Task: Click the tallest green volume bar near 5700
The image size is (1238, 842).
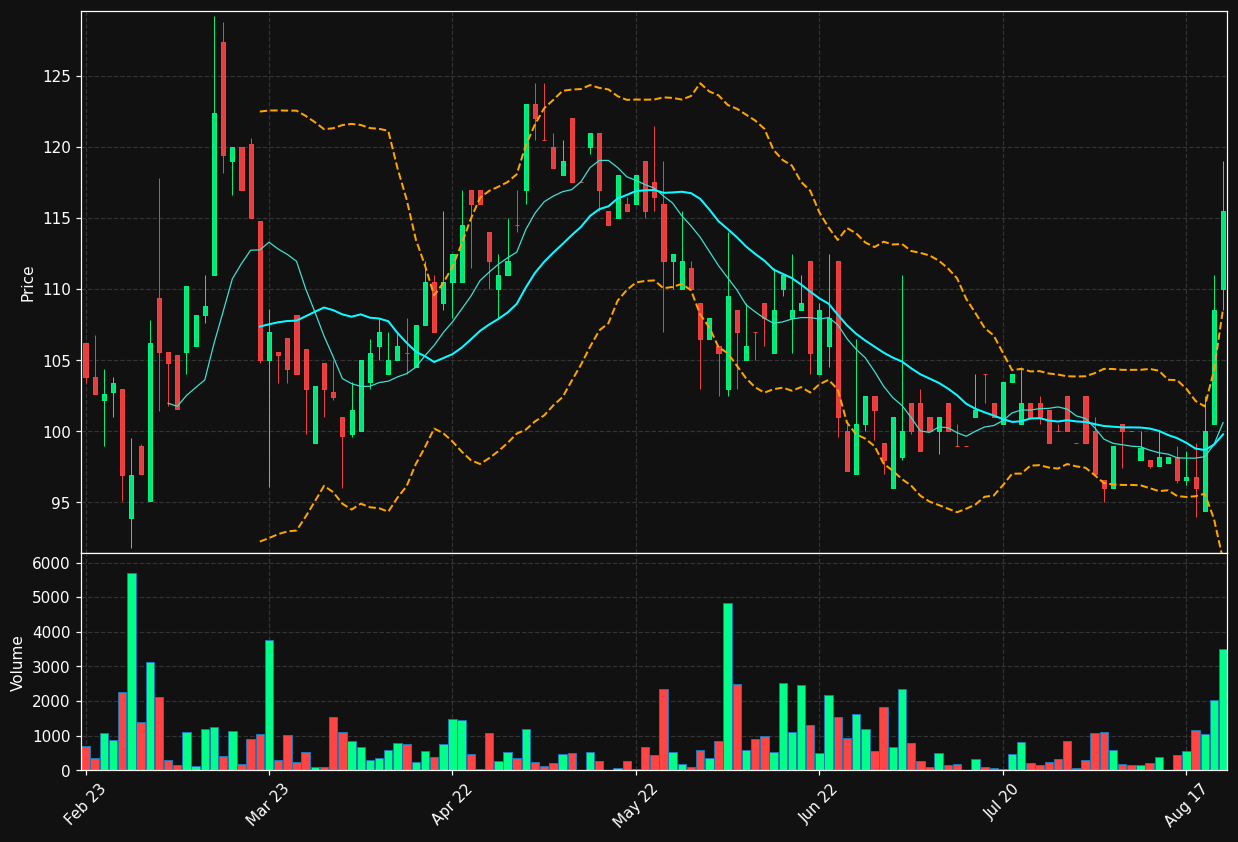Action: tap(131, 672)
